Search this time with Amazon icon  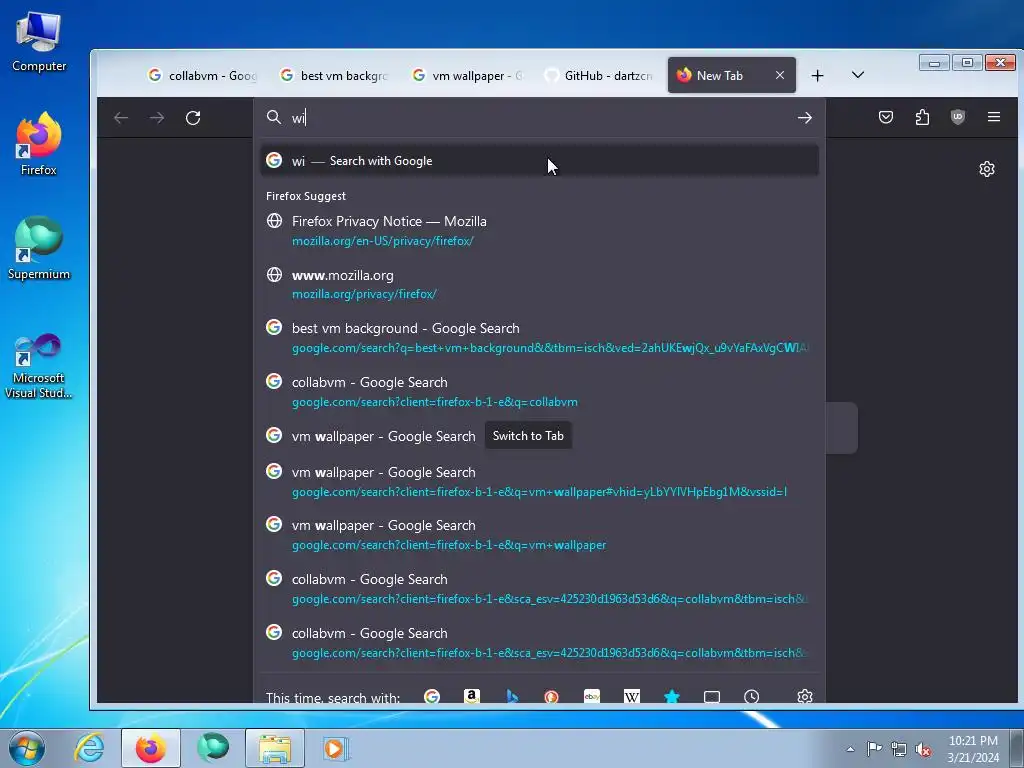(x=472, y=696)
